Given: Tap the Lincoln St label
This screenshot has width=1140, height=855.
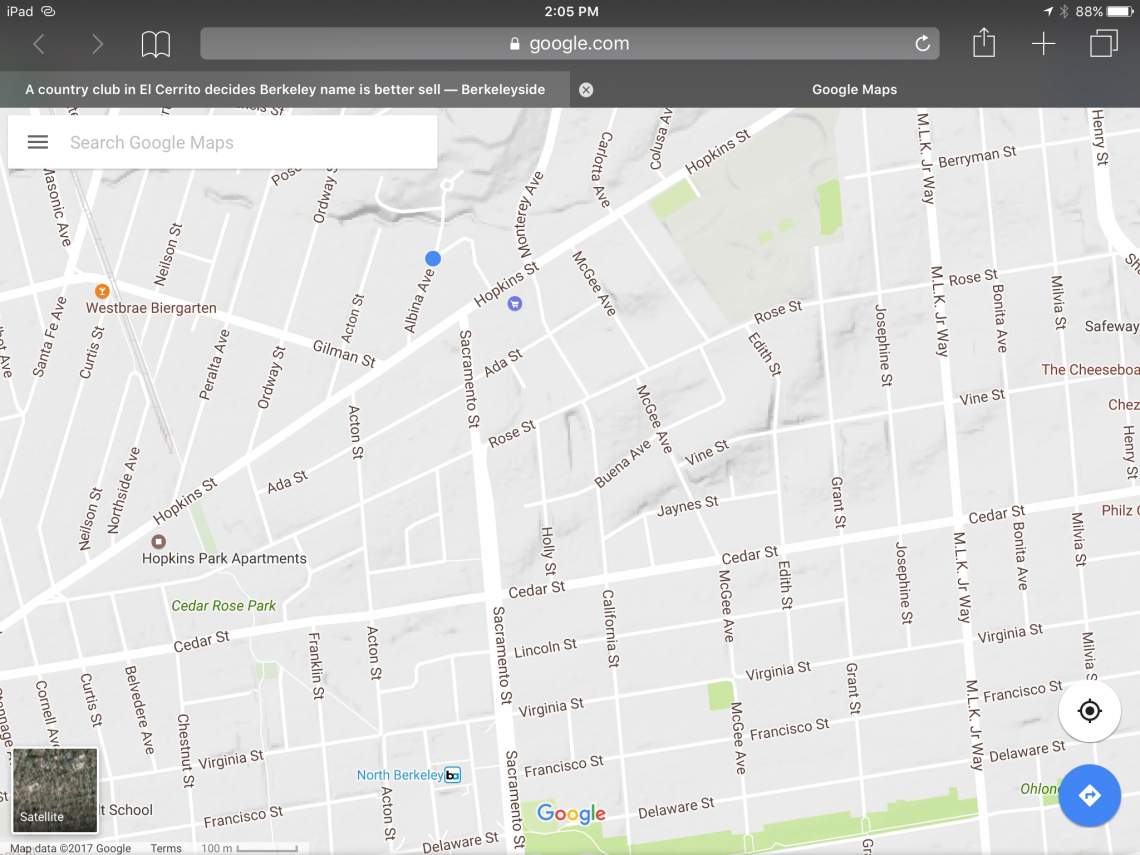Looking at the screenshot, I should [545, 648].
